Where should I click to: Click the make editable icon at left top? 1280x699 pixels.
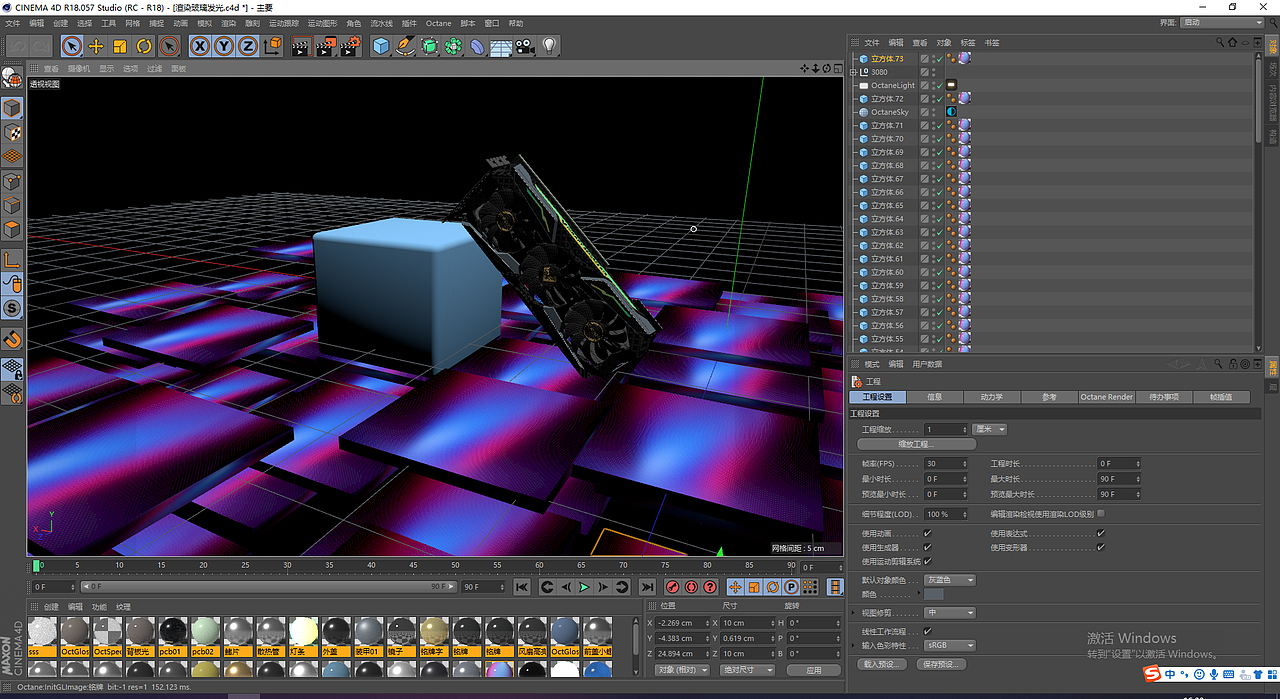tap(12, 76)
